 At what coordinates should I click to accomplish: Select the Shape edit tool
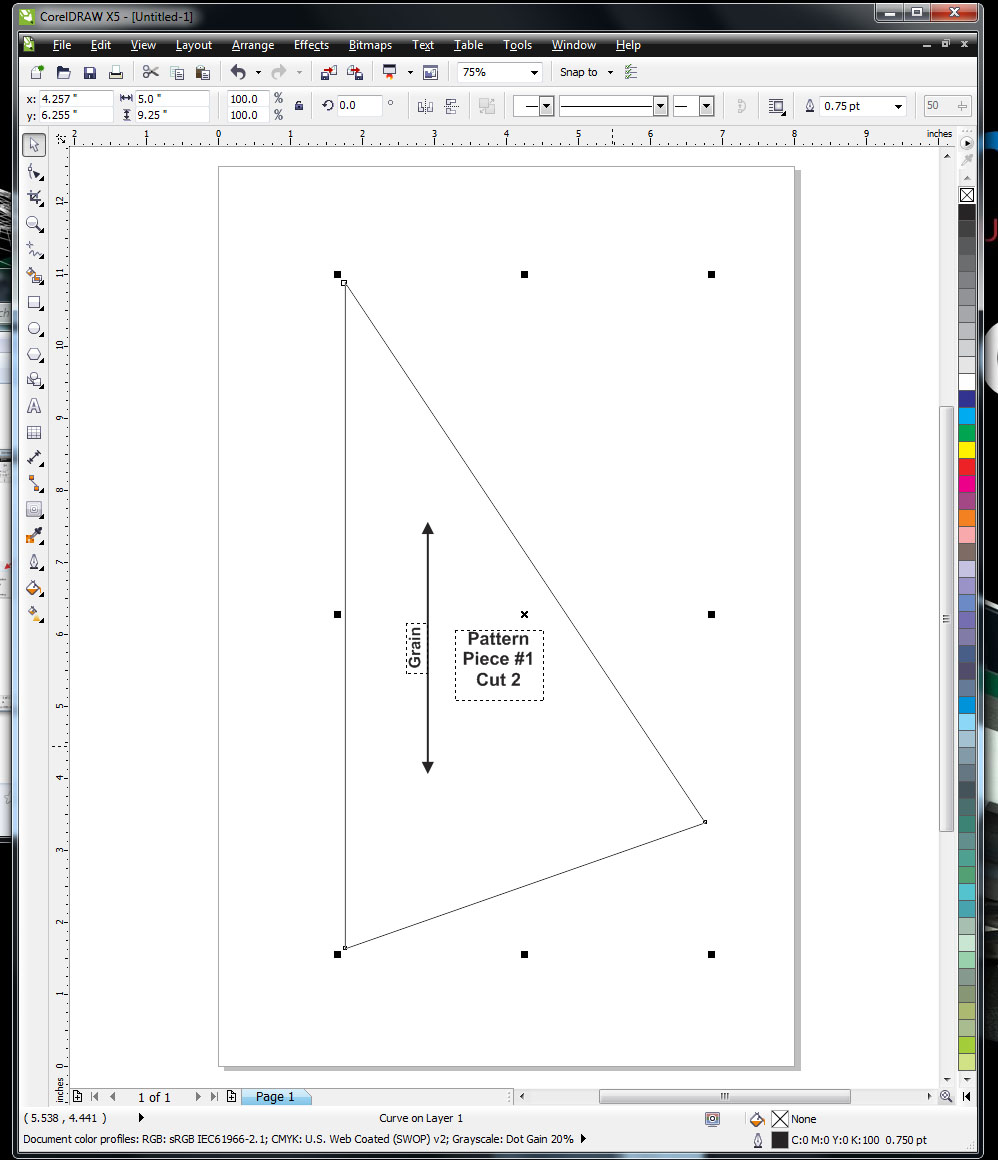coord(34,172)
